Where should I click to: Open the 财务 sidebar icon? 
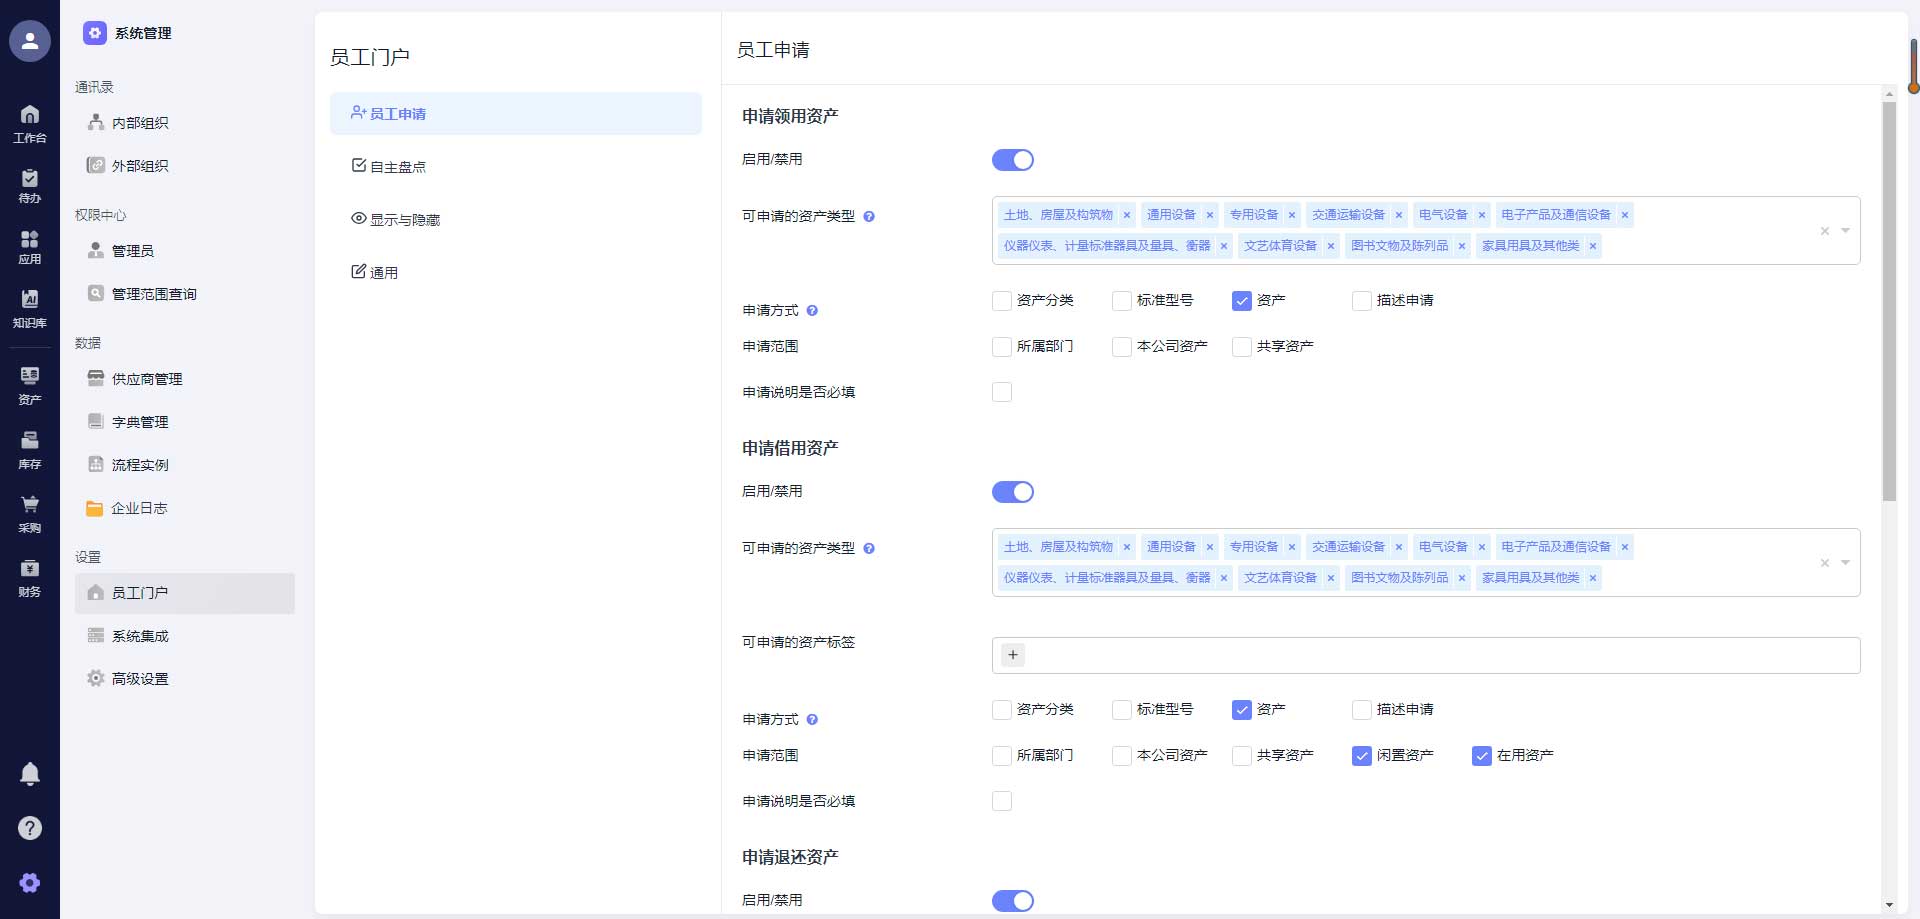pyautogui.click(x=30, y=576)
